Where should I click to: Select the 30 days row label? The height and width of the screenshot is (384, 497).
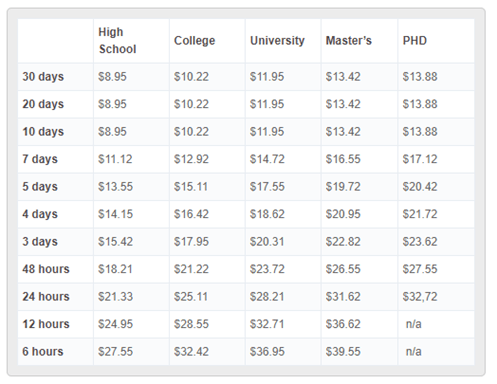coord(43,77)
